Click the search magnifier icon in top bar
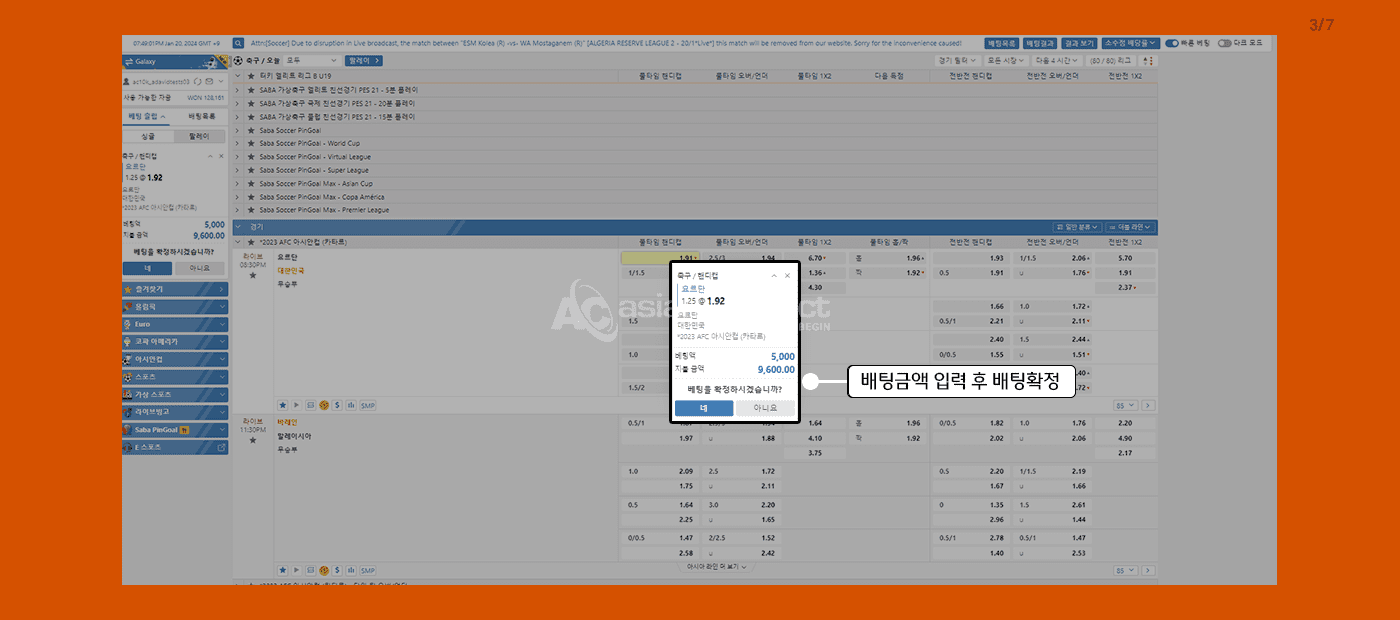 [x=238, y=44]
